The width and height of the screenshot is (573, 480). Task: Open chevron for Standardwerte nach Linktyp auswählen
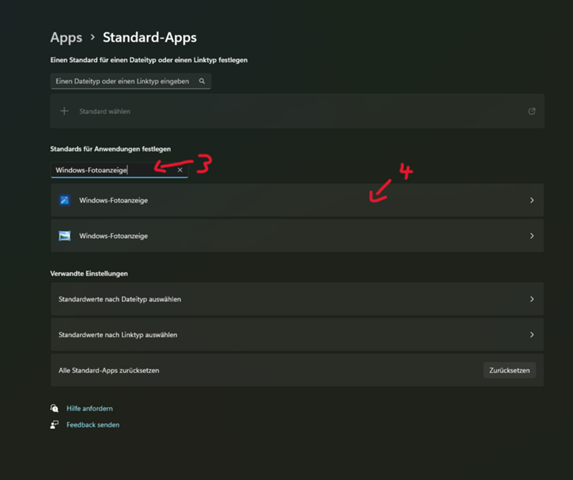point(532,335)
